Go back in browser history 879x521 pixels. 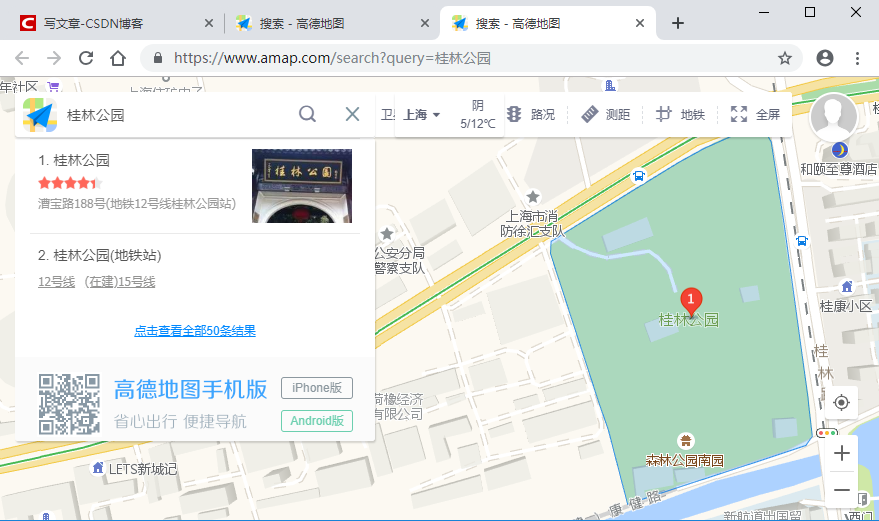point(22,58)
